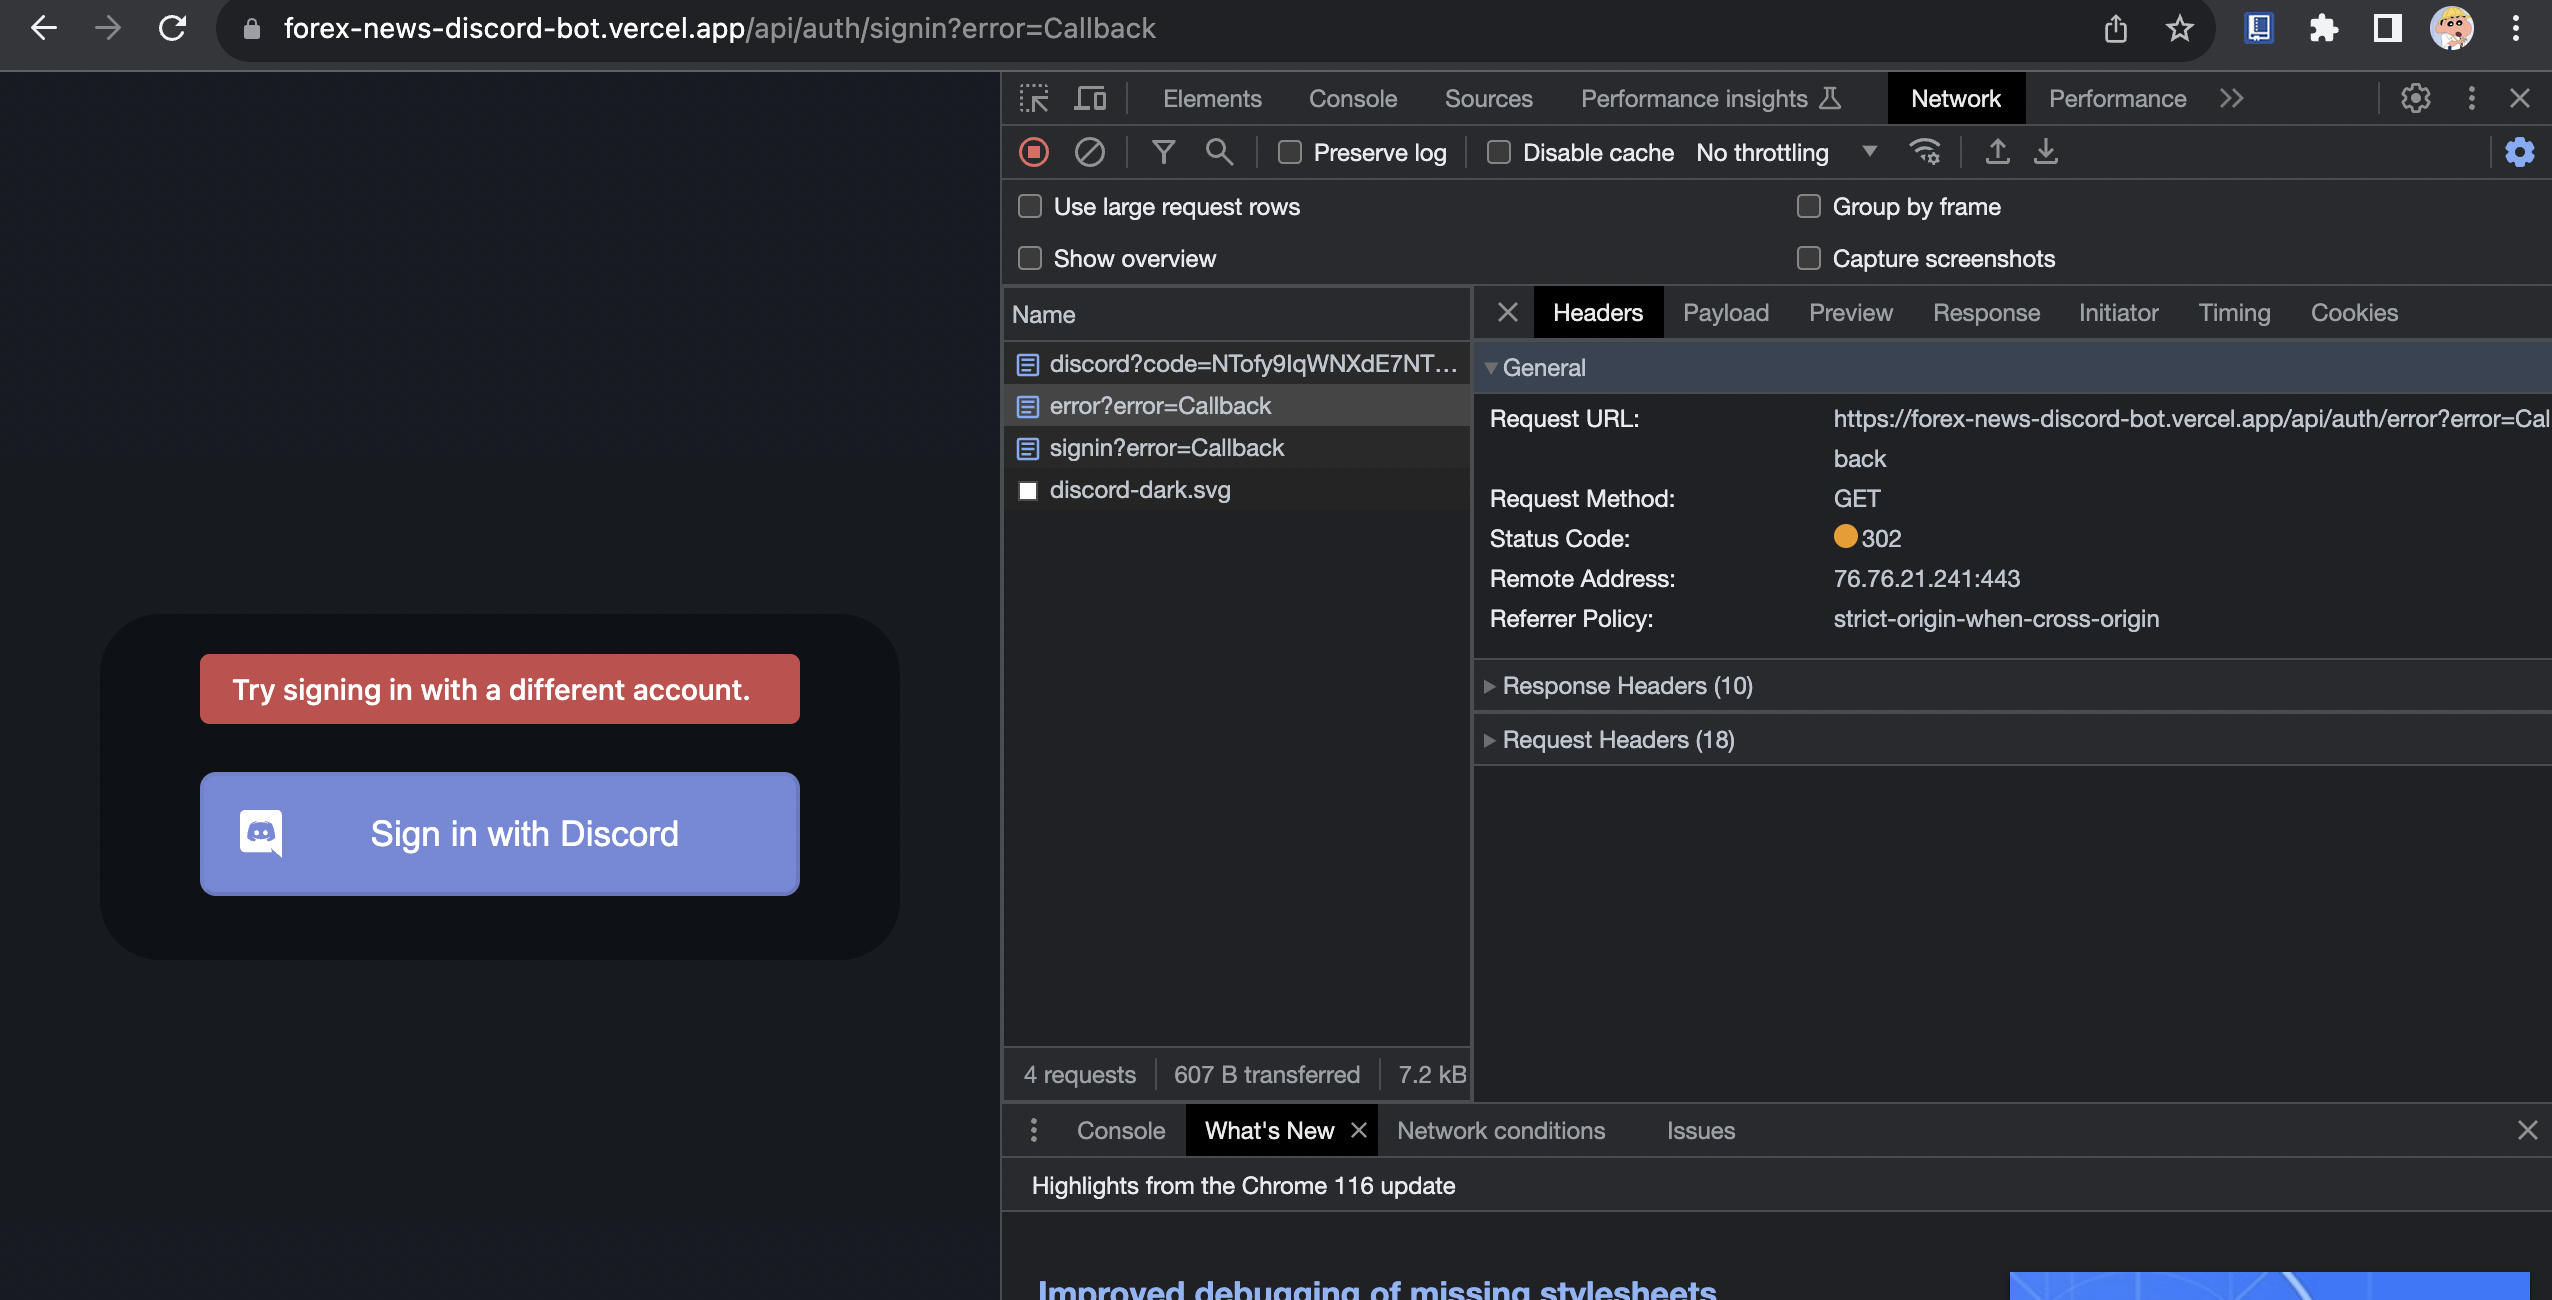Click the orange 302 status indicator
The height and width of the screenshot is (1300, 2552).
click(x=1846, y=538)
